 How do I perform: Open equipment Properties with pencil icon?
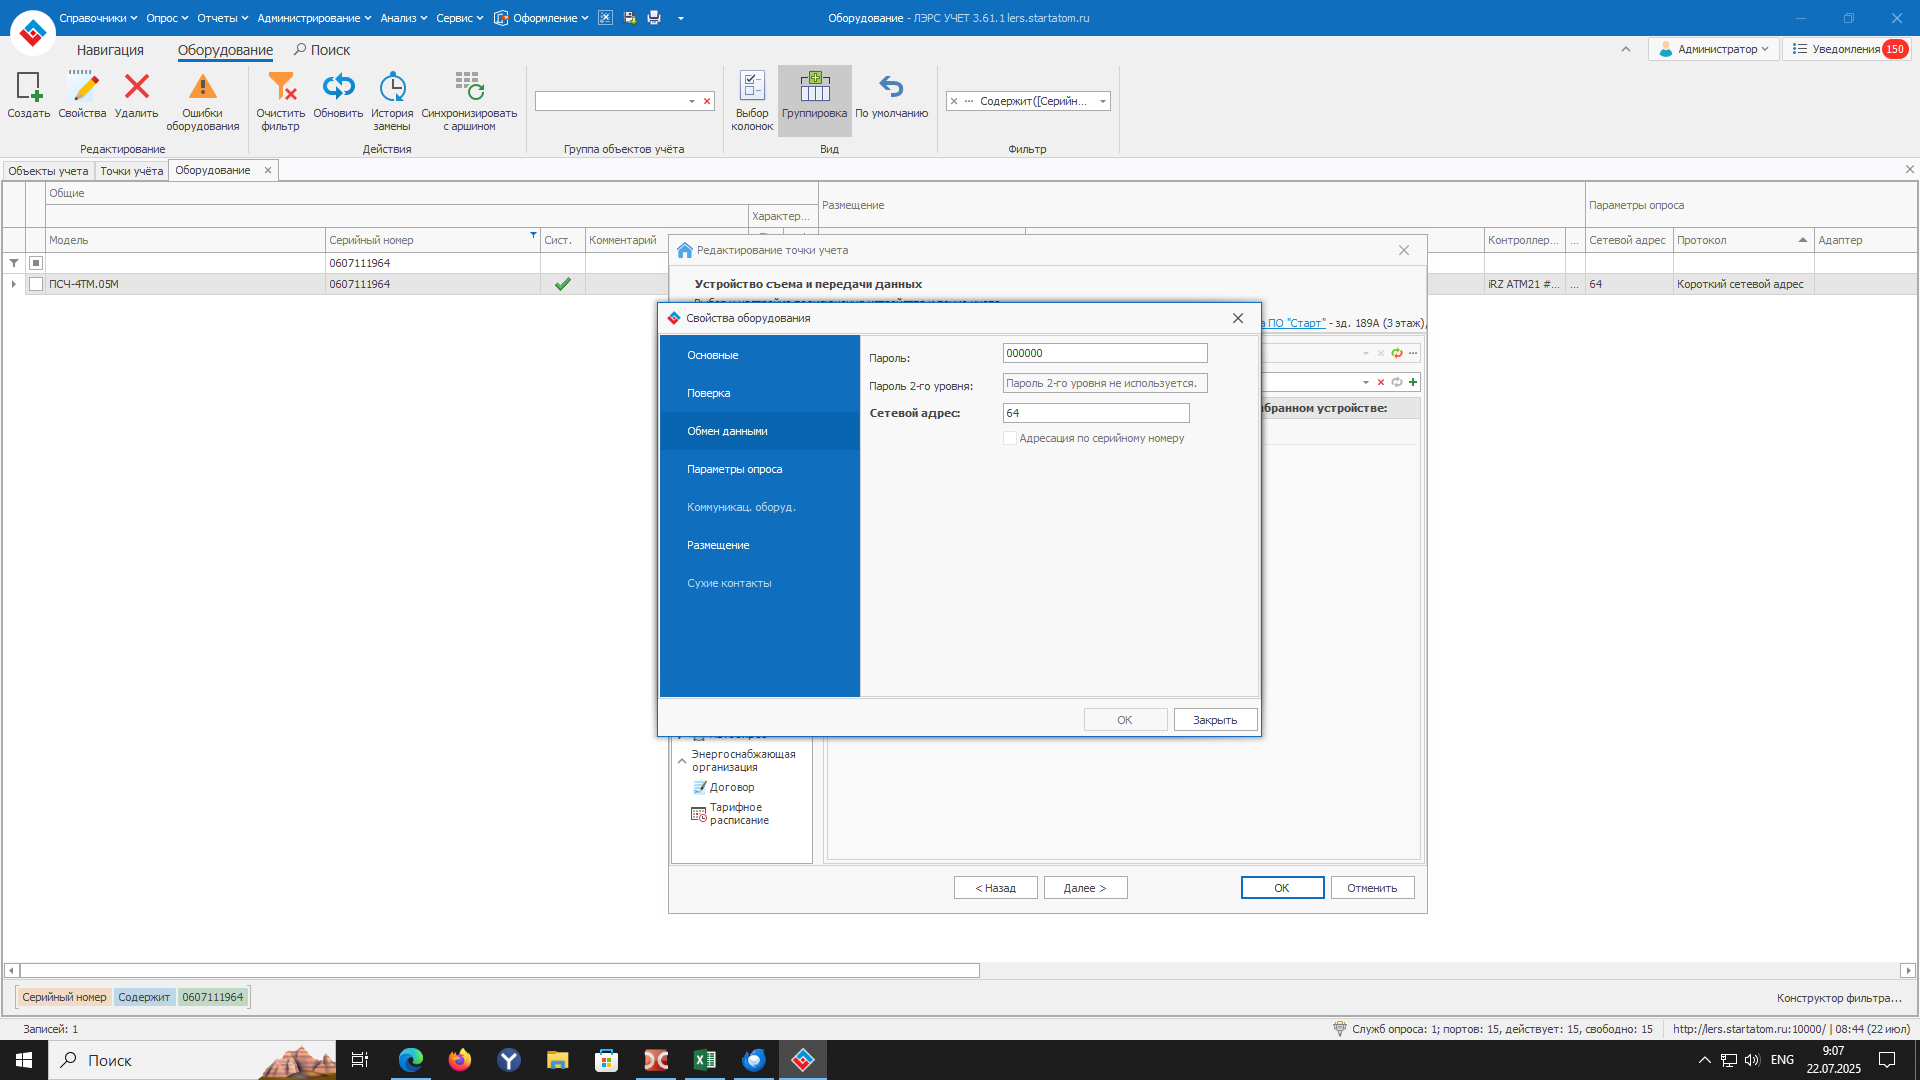pos(82,89)
